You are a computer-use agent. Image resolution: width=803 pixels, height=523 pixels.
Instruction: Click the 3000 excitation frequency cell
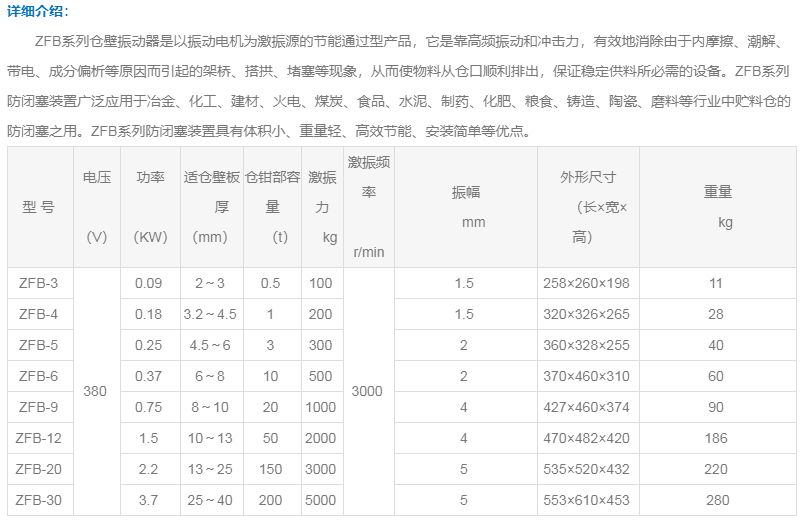[367, 391]
